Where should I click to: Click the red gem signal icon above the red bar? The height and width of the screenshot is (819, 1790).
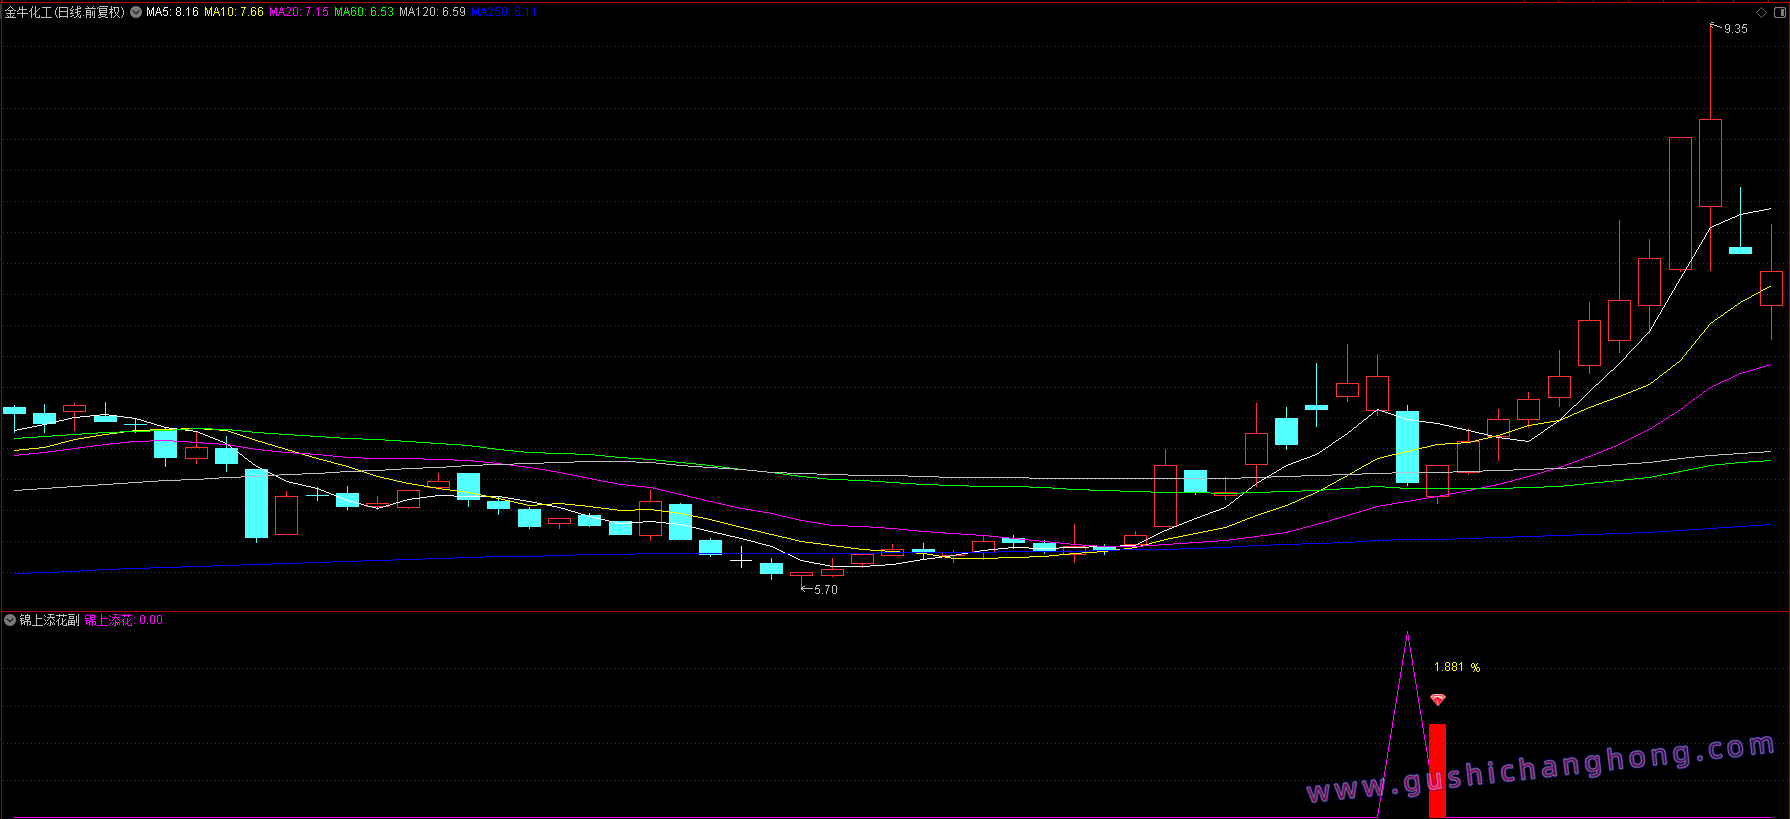tap(1438, 700)
